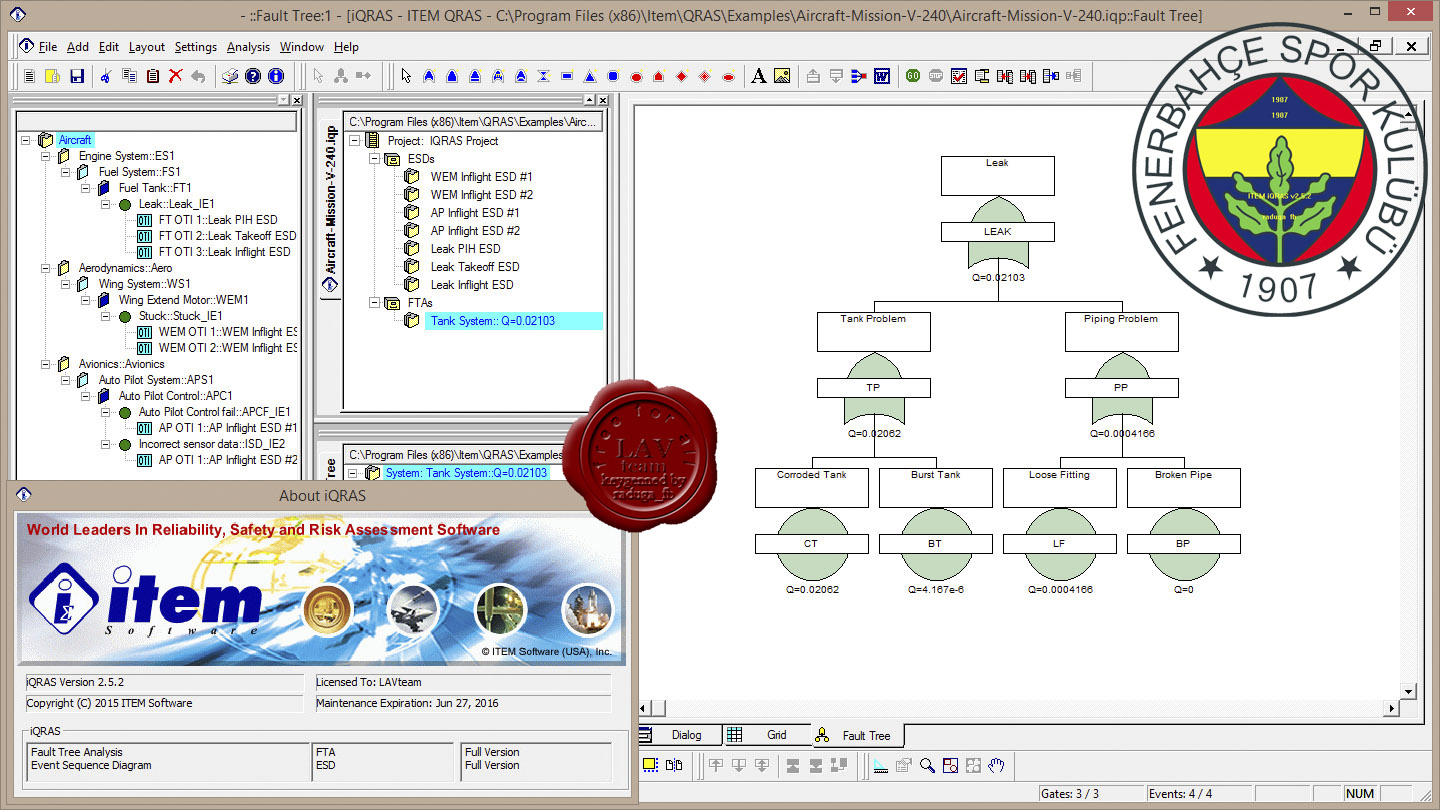Click the Print toolbar icon

point(229,75)
